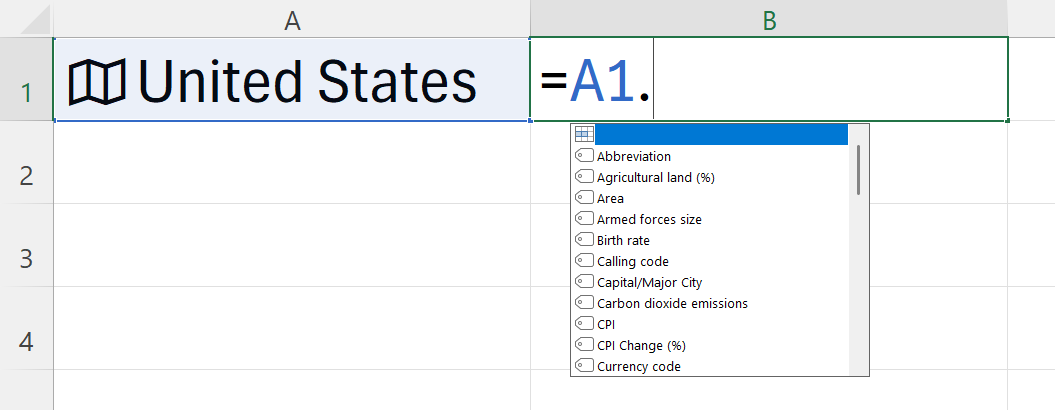Click the tag icon beside Armed forces size
Screen dimensions: 1055x410
click(x=584, y=218)
